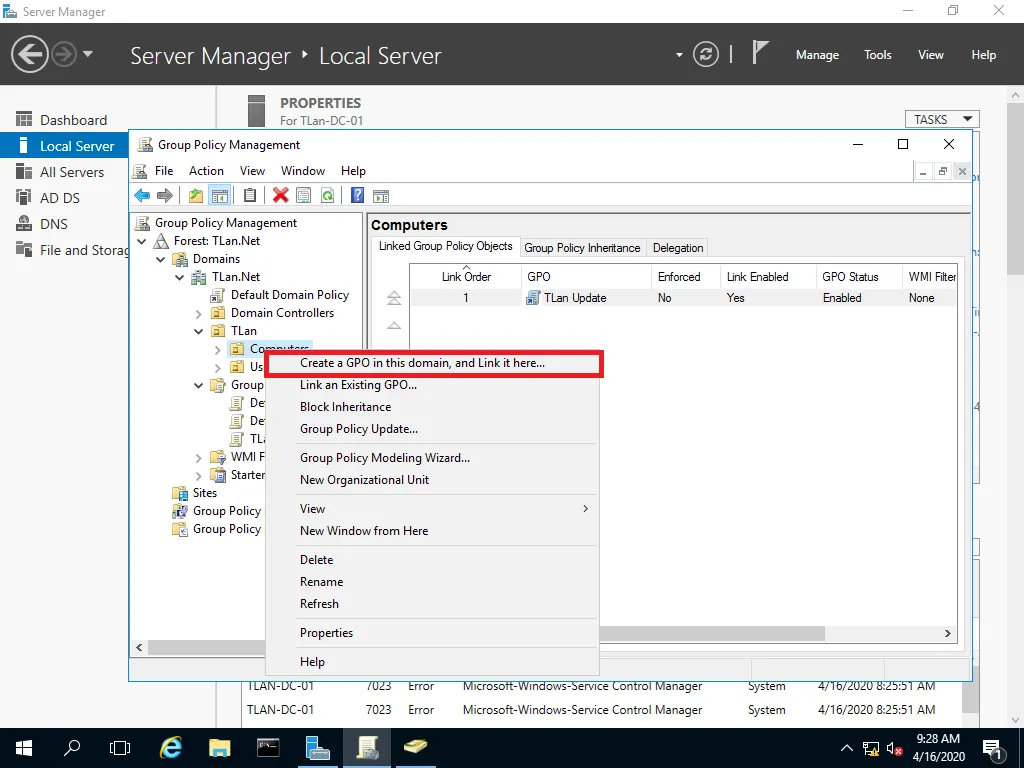Click the Up One Level folder icon
This screenshot has height=768, width=1024.
coord(195,195)
